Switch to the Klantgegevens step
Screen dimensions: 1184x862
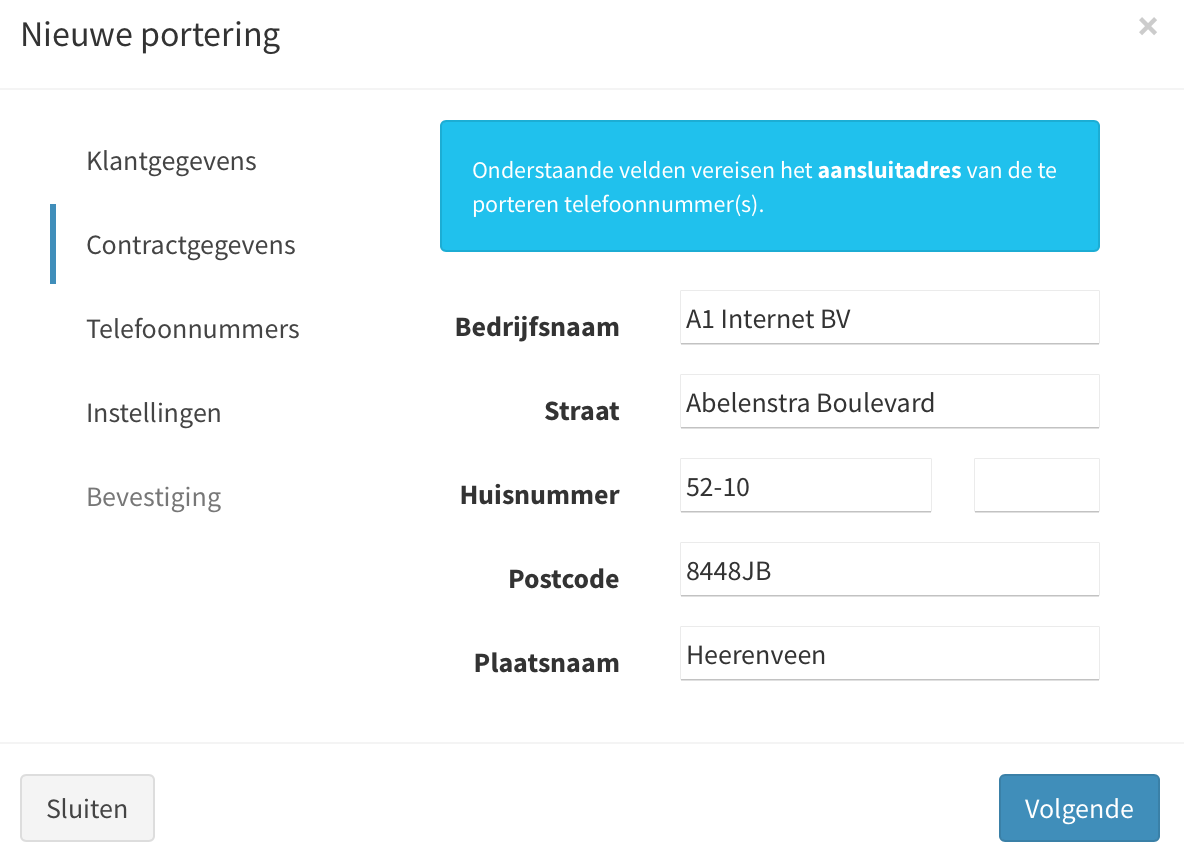[171, 160]
